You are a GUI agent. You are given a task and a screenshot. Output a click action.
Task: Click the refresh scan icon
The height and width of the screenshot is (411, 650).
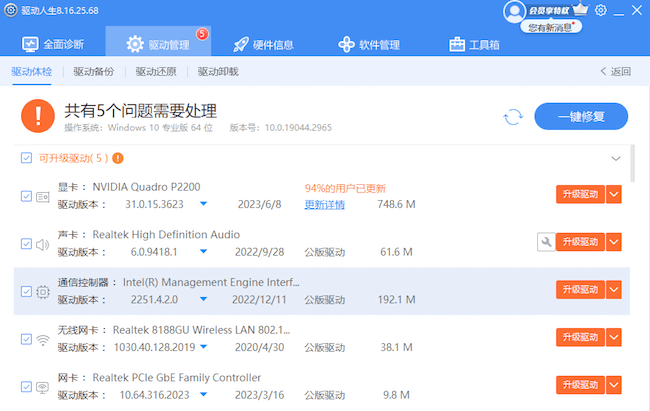tap(513, 117)
